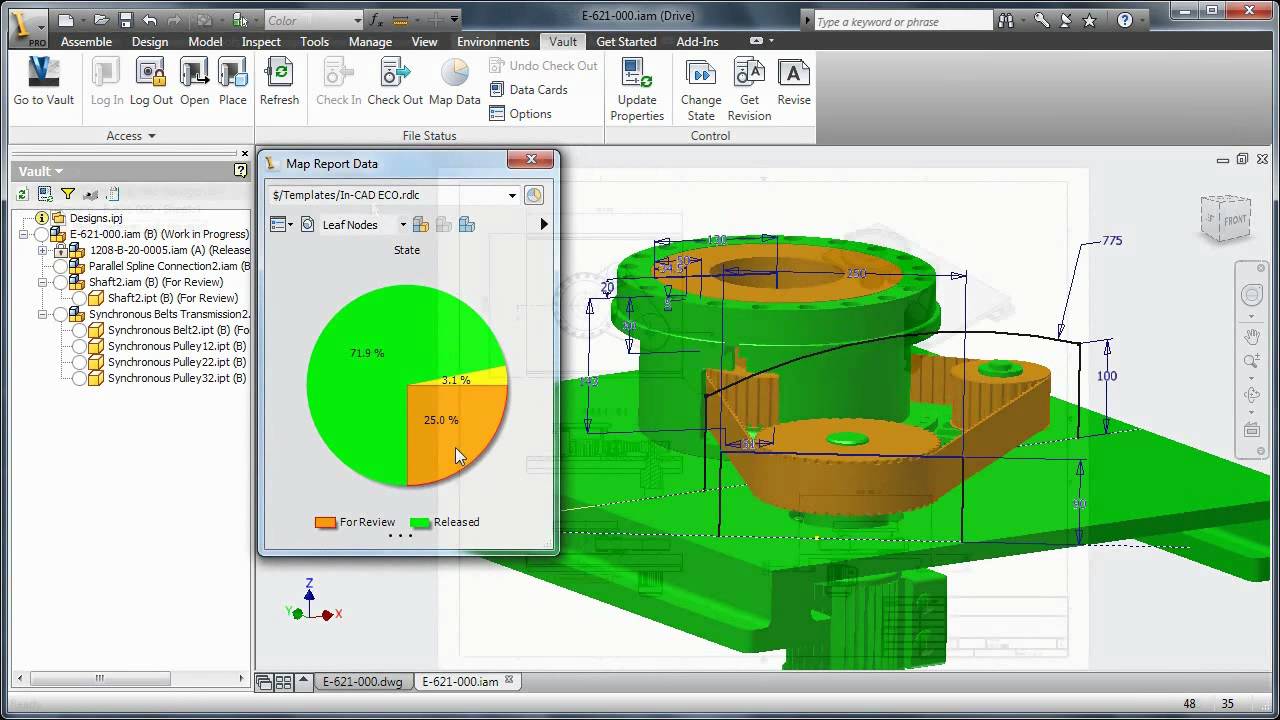Collapse the E-621-000.iam tree node
The image size is (1280, 720).
pos(24,234)
